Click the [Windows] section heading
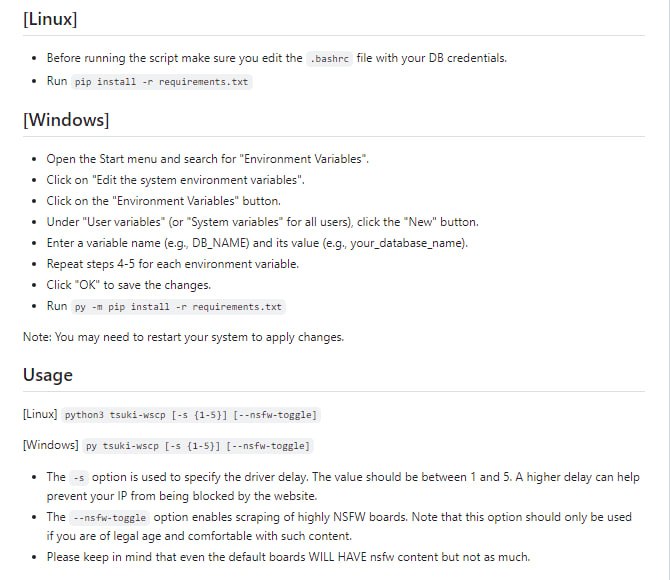 coord(66,120)
